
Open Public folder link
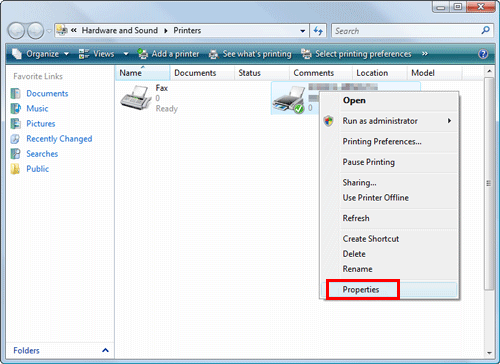click(38, 169)
